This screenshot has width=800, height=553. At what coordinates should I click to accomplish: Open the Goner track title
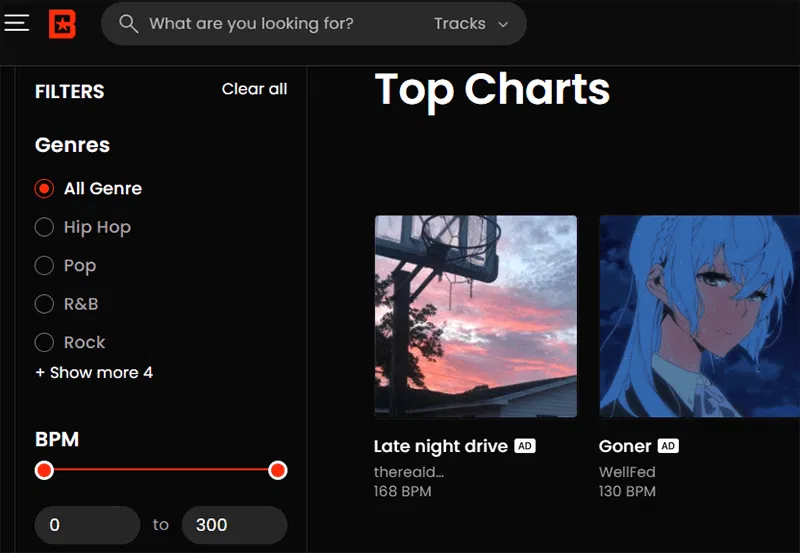625,446
